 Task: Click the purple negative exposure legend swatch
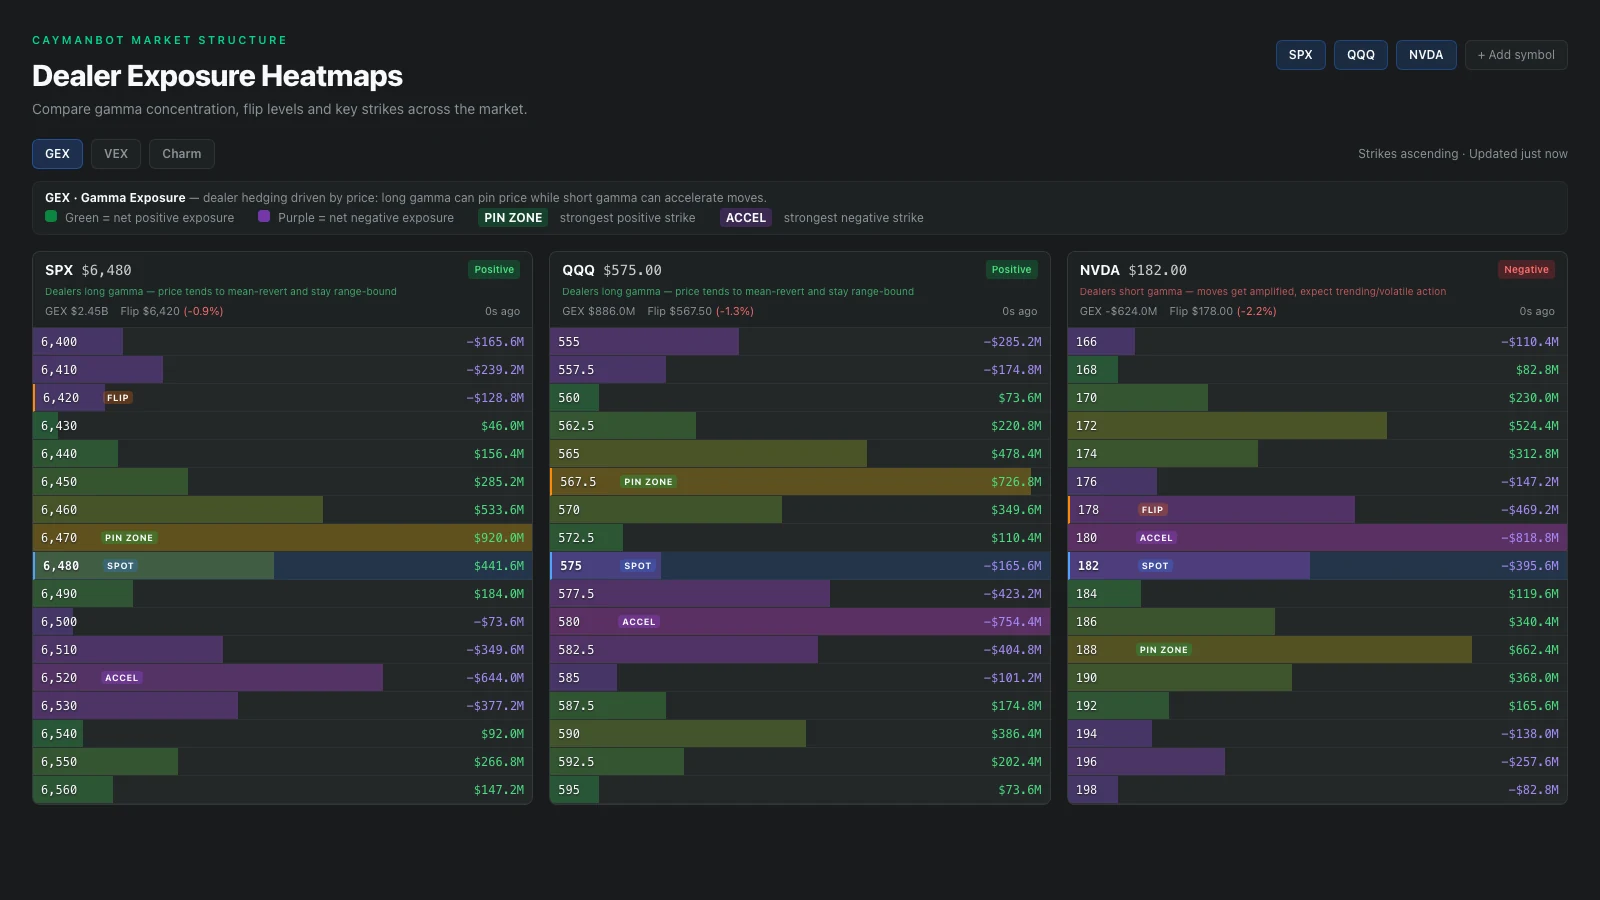click(x=264, y=216)
